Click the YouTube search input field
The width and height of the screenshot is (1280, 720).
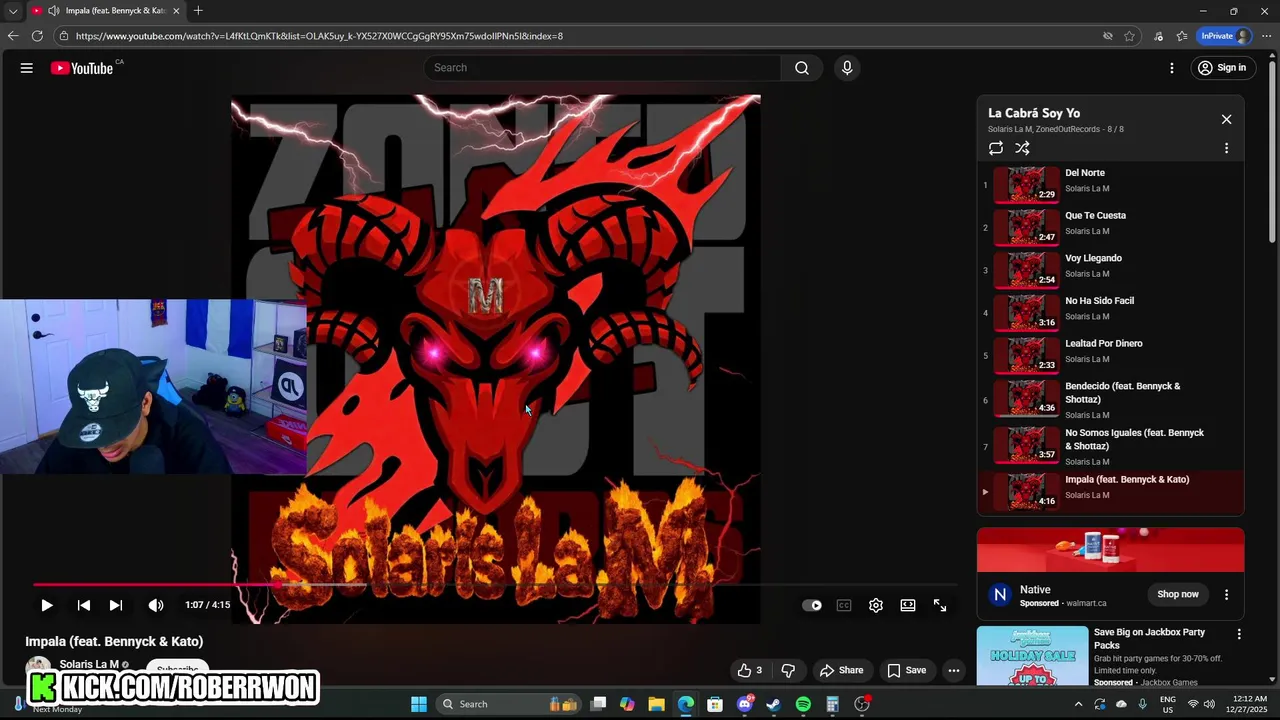(602, 68)
